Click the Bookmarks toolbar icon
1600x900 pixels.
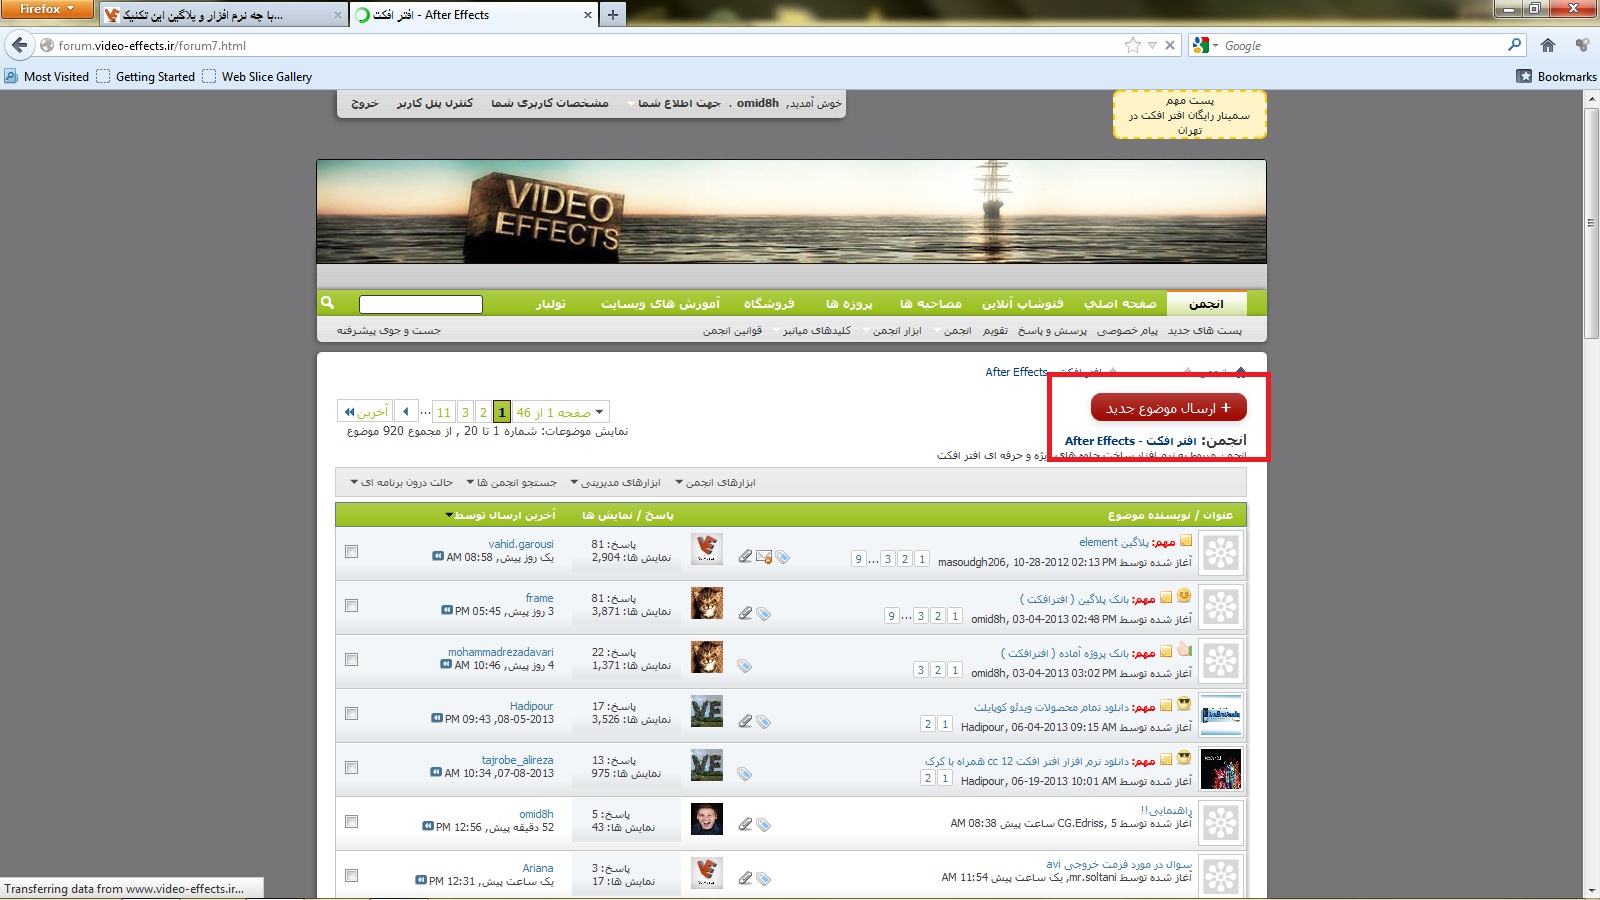click(1524, 76)
